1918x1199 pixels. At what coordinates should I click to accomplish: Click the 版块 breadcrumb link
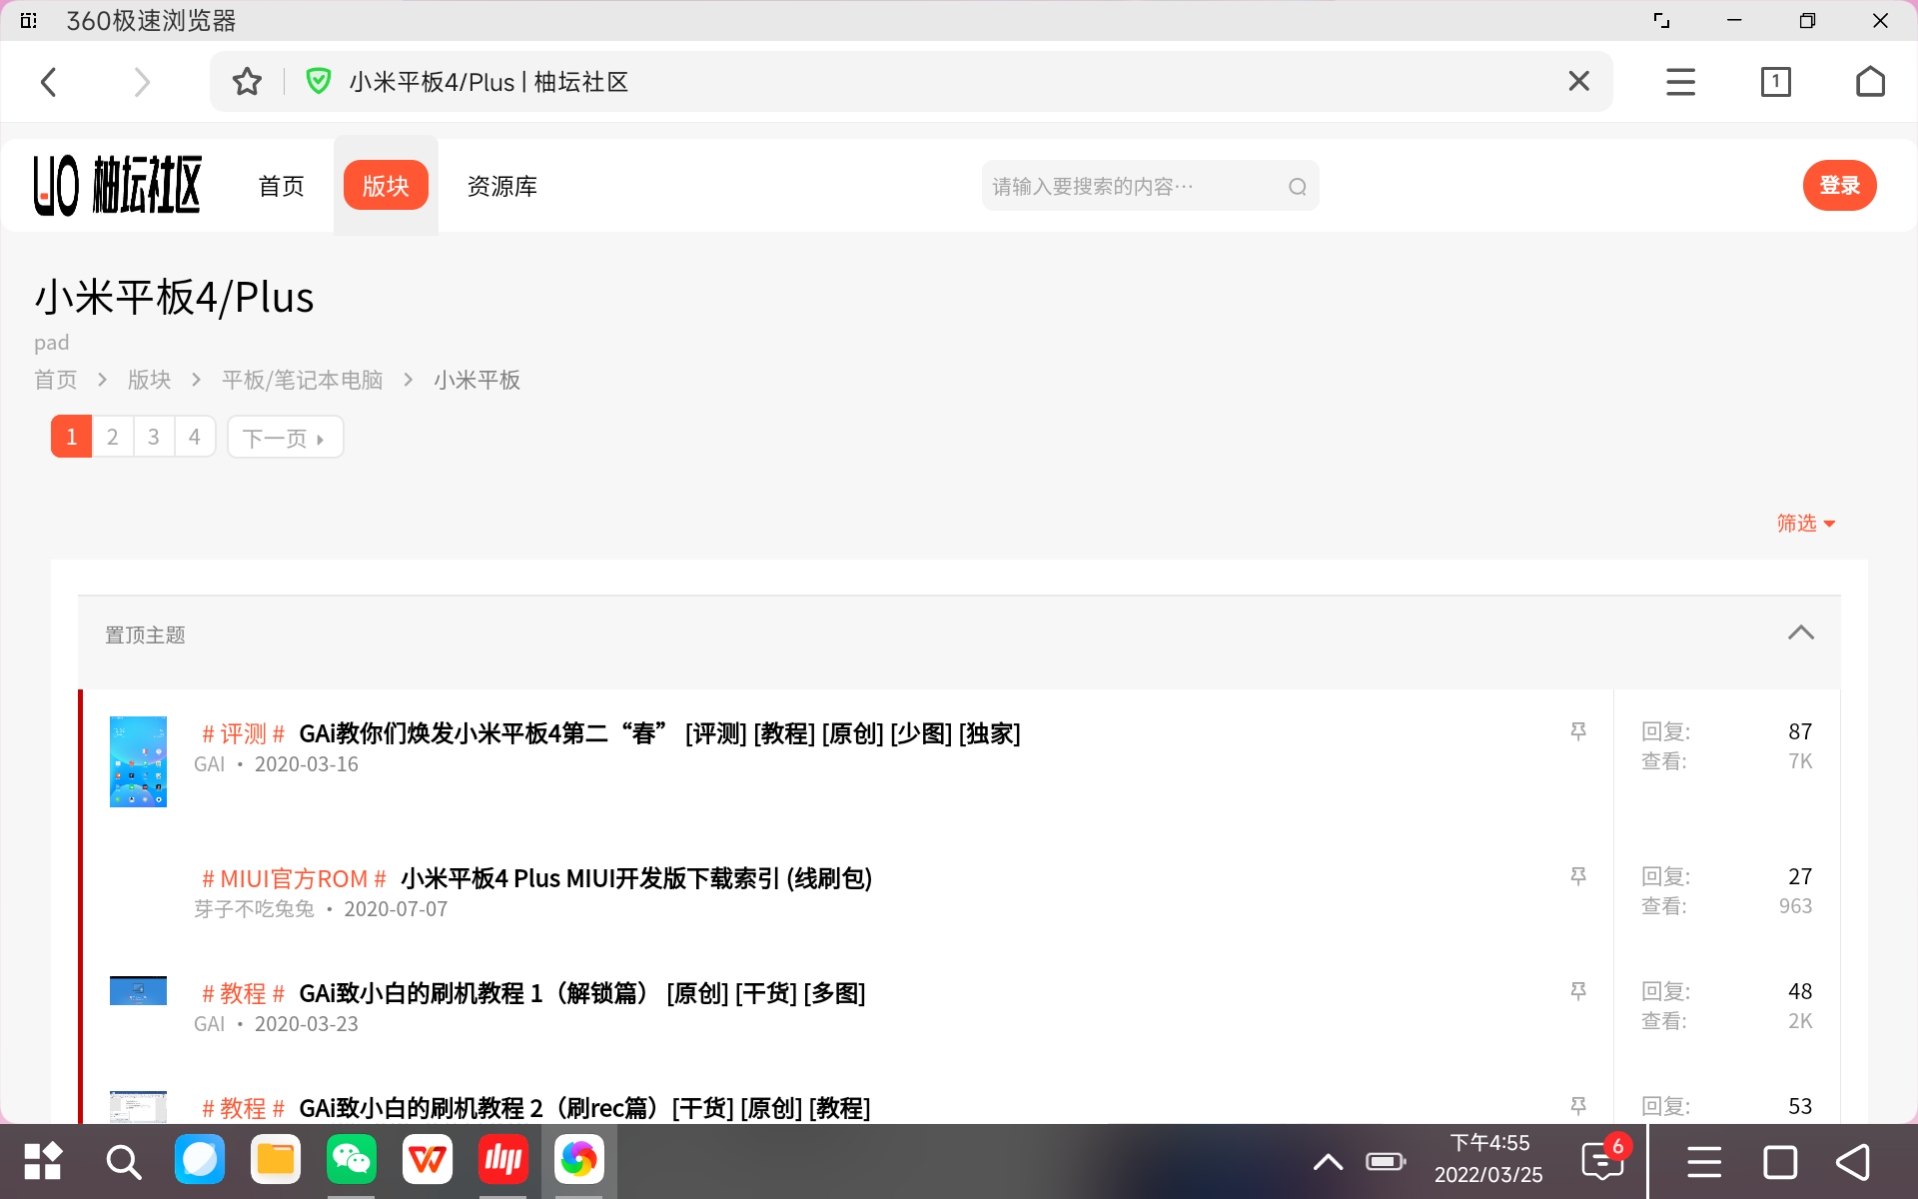(149, 380)
